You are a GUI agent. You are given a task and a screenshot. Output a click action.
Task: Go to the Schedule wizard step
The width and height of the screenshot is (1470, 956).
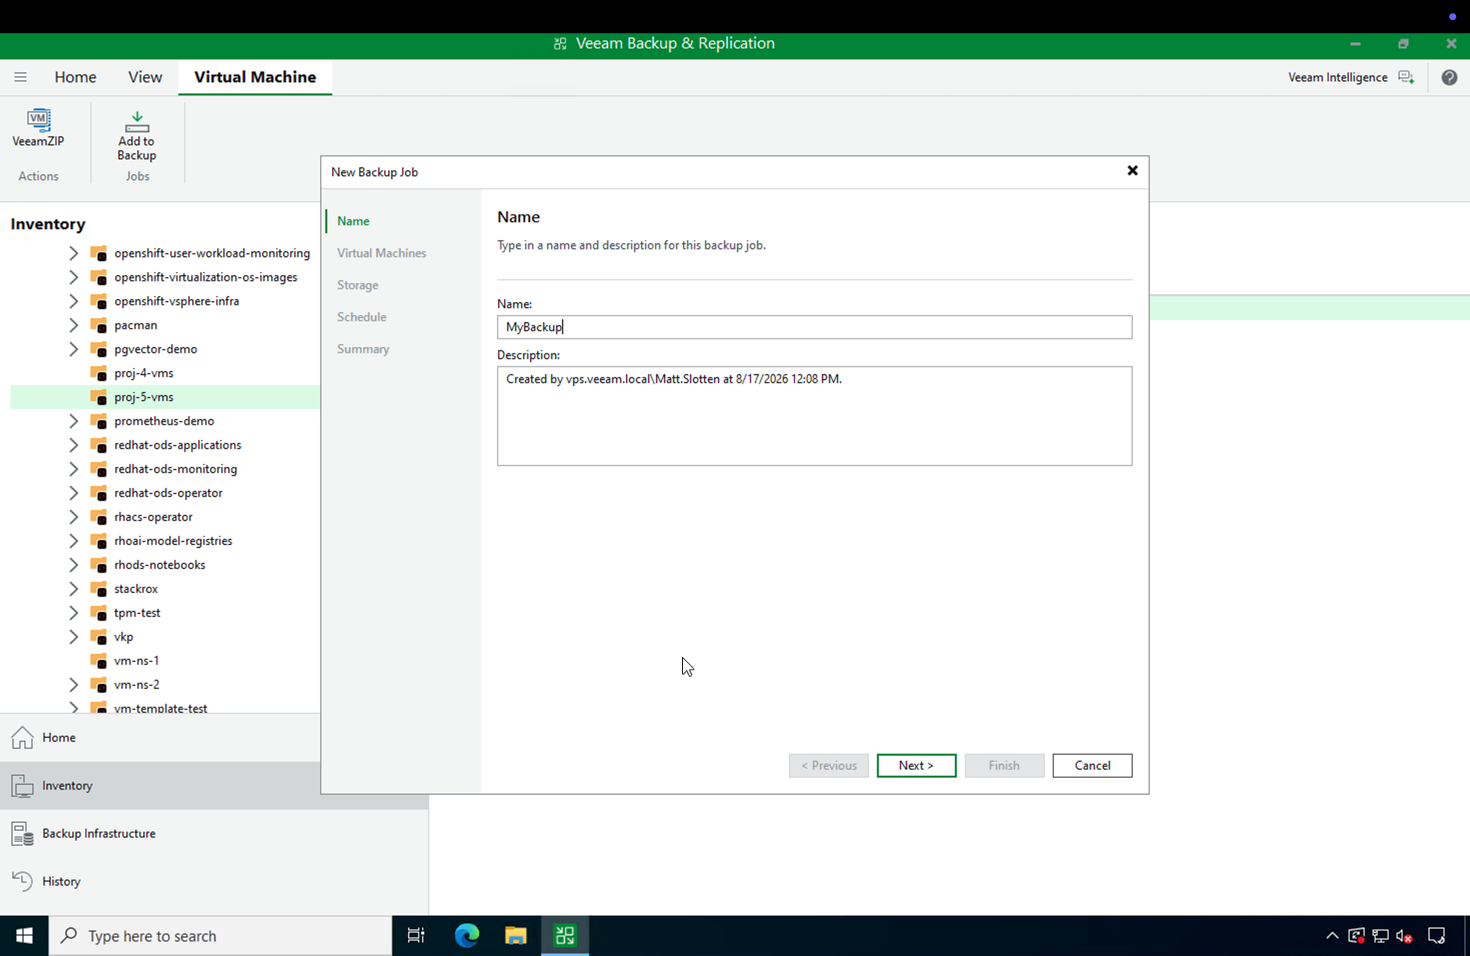[x=361, y=317]
